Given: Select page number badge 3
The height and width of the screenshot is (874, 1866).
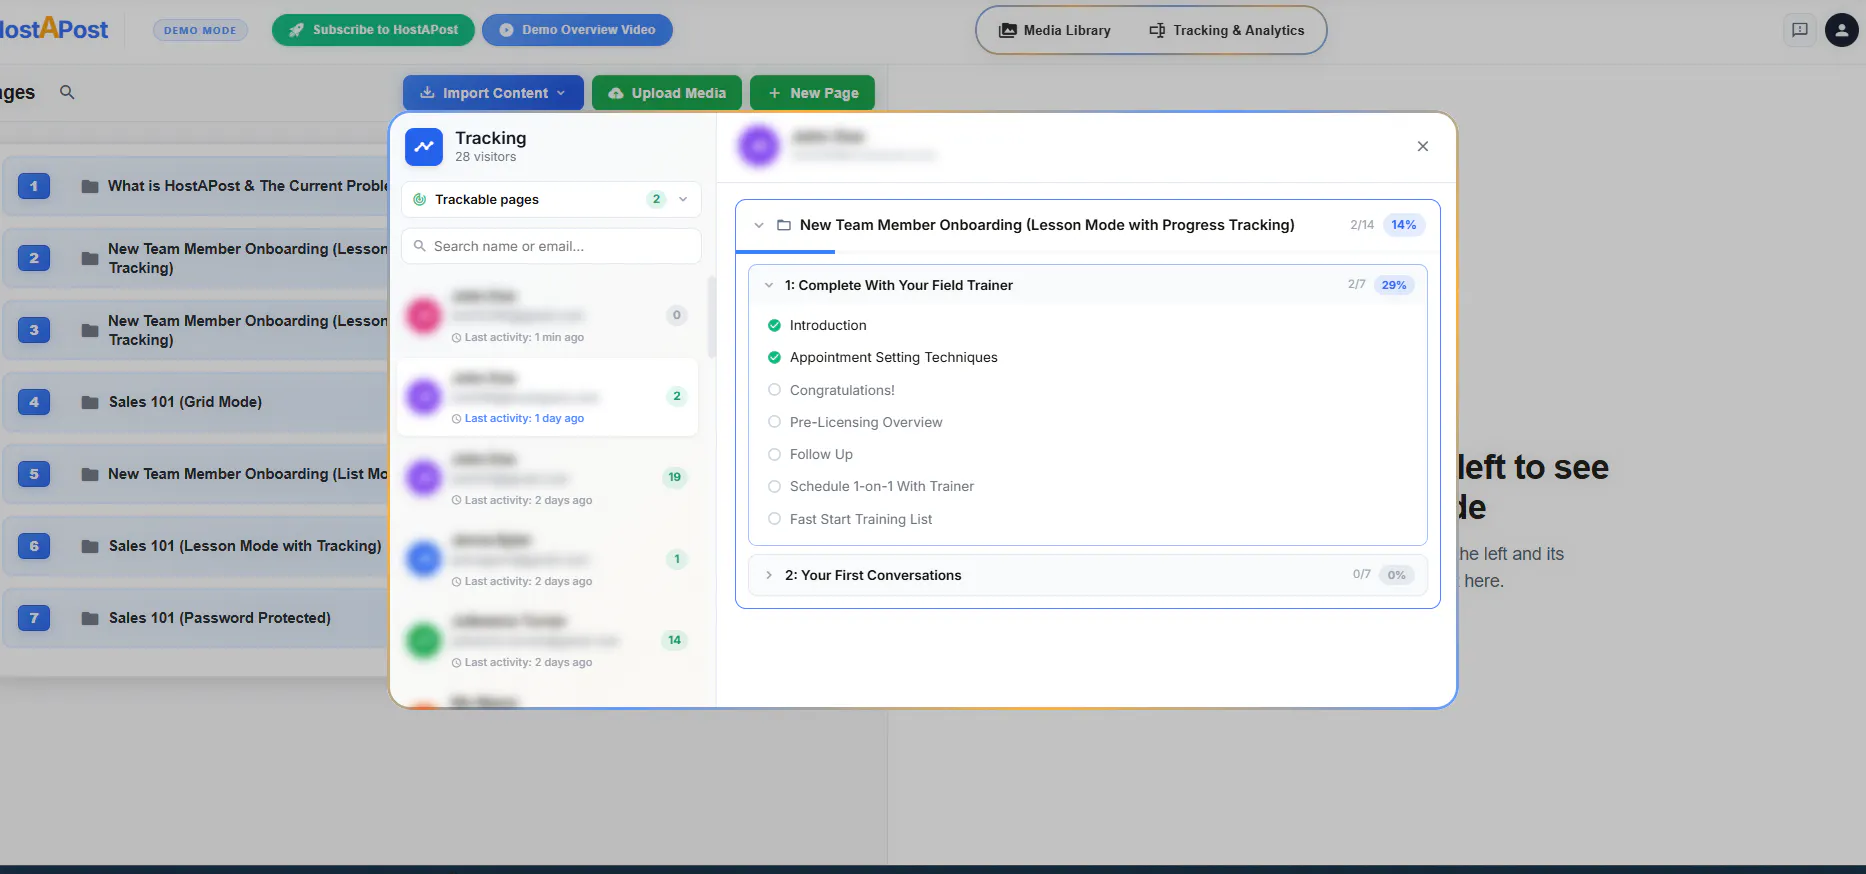Looking at the screenshot, I should (34, 330).
